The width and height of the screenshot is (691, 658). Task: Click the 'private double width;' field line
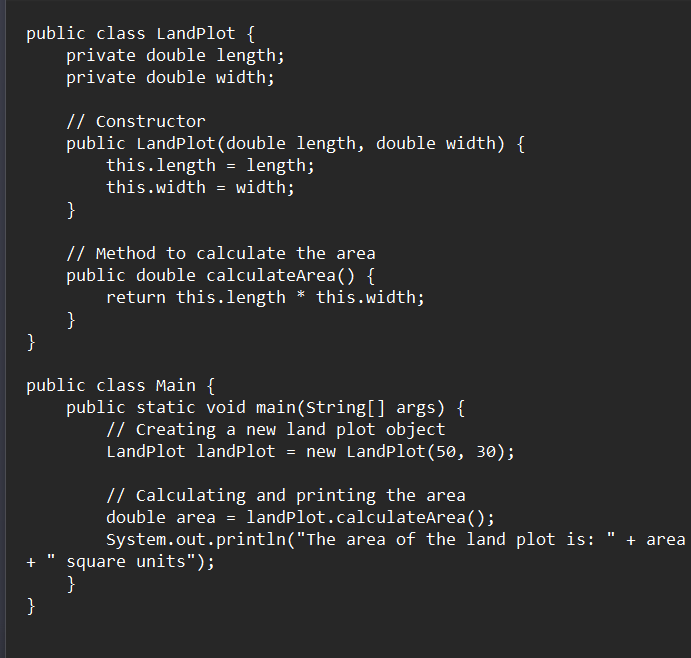170,78
